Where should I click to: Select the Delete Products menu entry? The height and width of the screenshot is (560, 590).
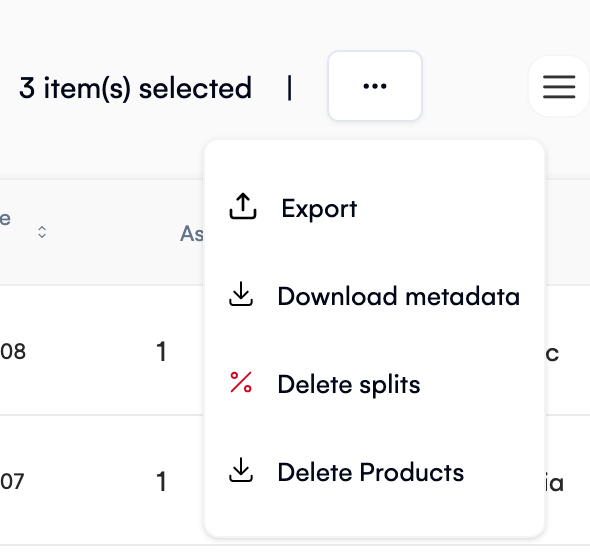coord(371,472)
